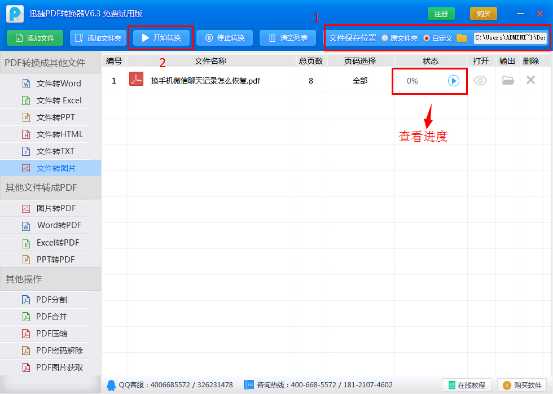553x394 pixels.
Task: Select 文件转PPT in sidebar
Action: coord(51,117)
